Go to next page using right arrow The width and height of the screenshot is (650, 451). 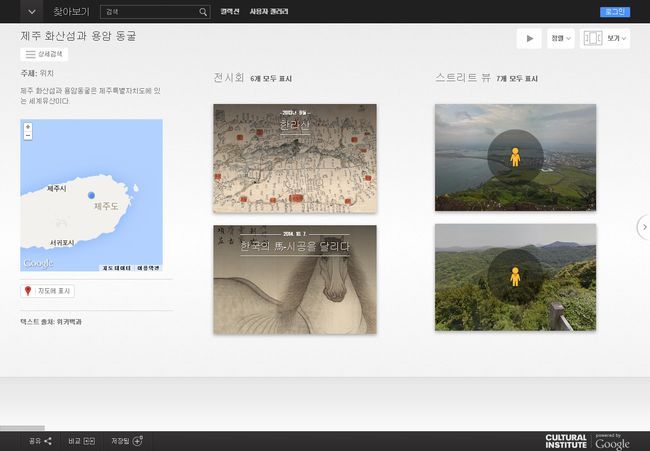[x=643, y=227]
